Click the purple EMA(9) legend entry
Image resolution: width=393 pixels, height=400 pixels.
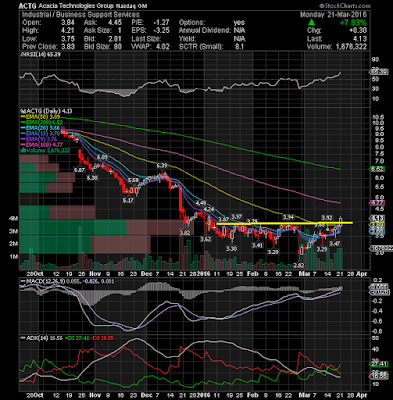[x=39, y=139]
